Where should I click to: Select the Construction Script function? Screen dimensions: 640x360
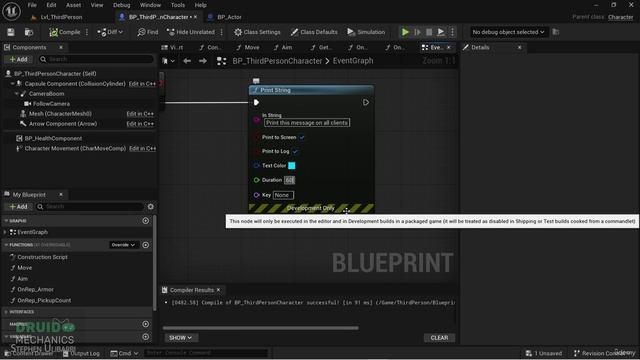pyautogui.click(x=42, y=257)
